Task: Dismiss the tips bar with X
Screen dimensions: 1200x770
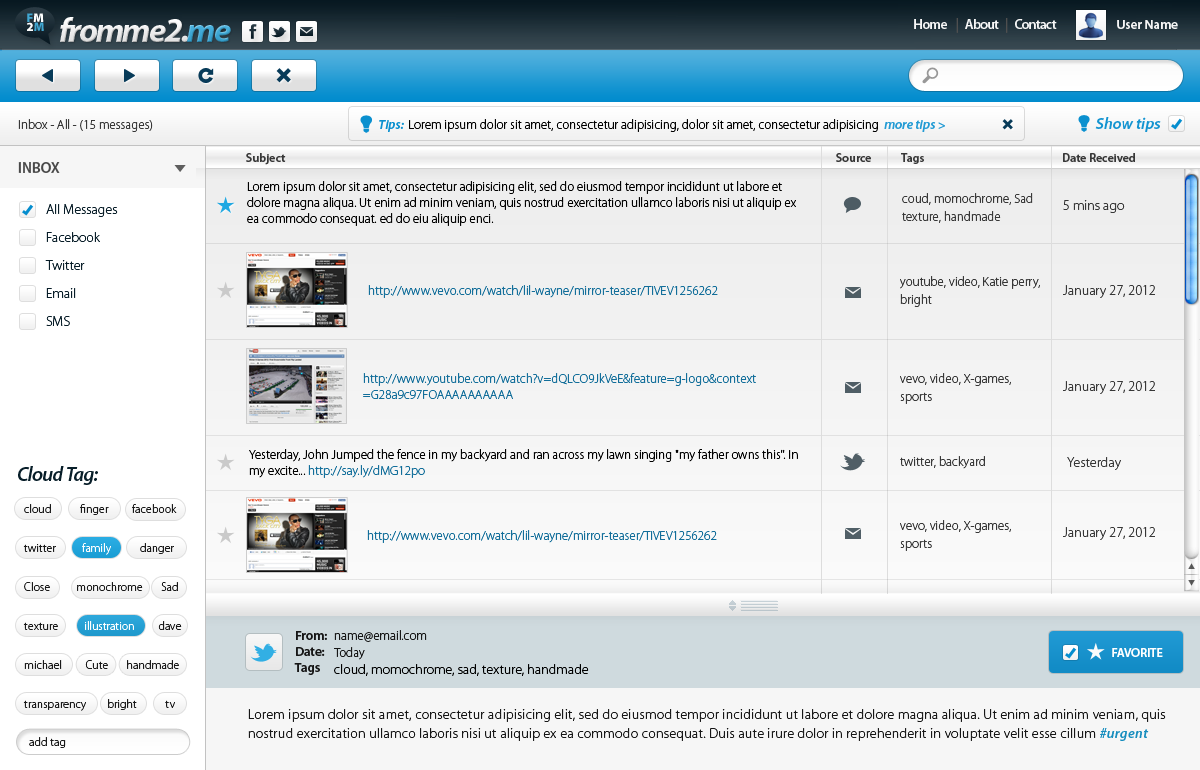Action: pyautogui.click(x=1007, y=124)
